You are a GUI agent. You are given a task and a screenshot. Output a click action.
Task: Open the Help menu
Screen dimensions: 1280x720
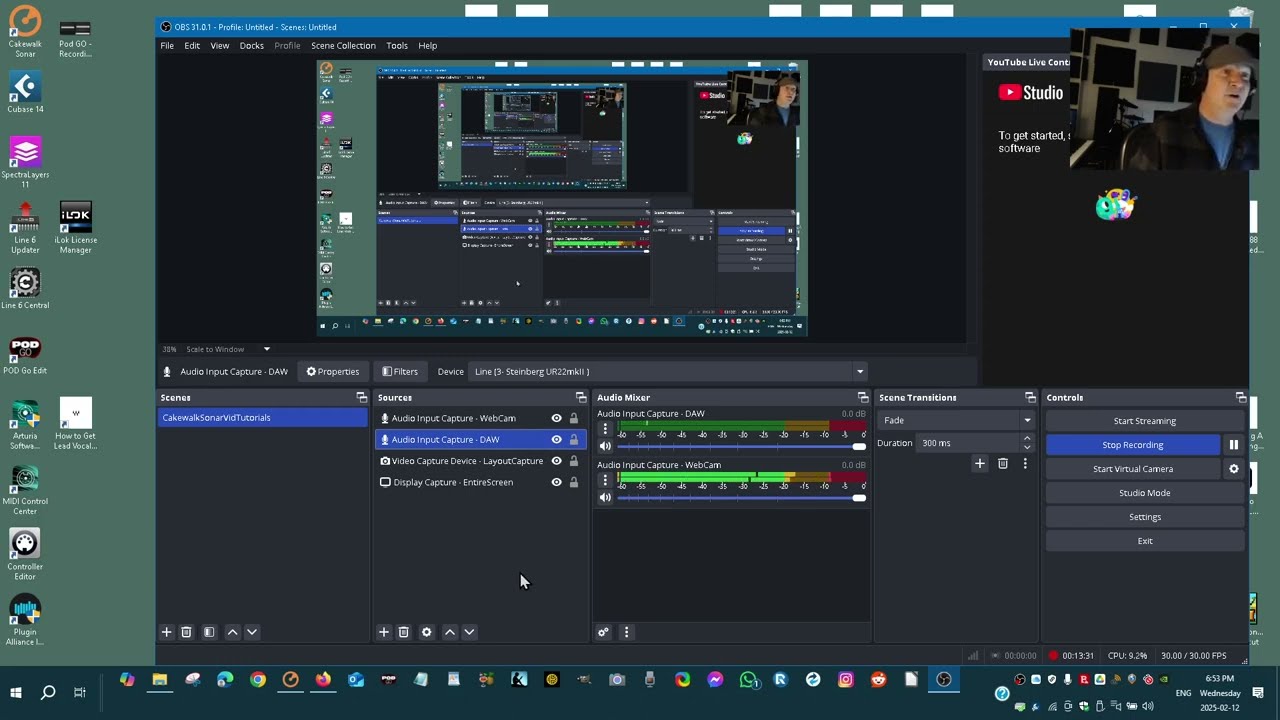(x=427, y=46)
